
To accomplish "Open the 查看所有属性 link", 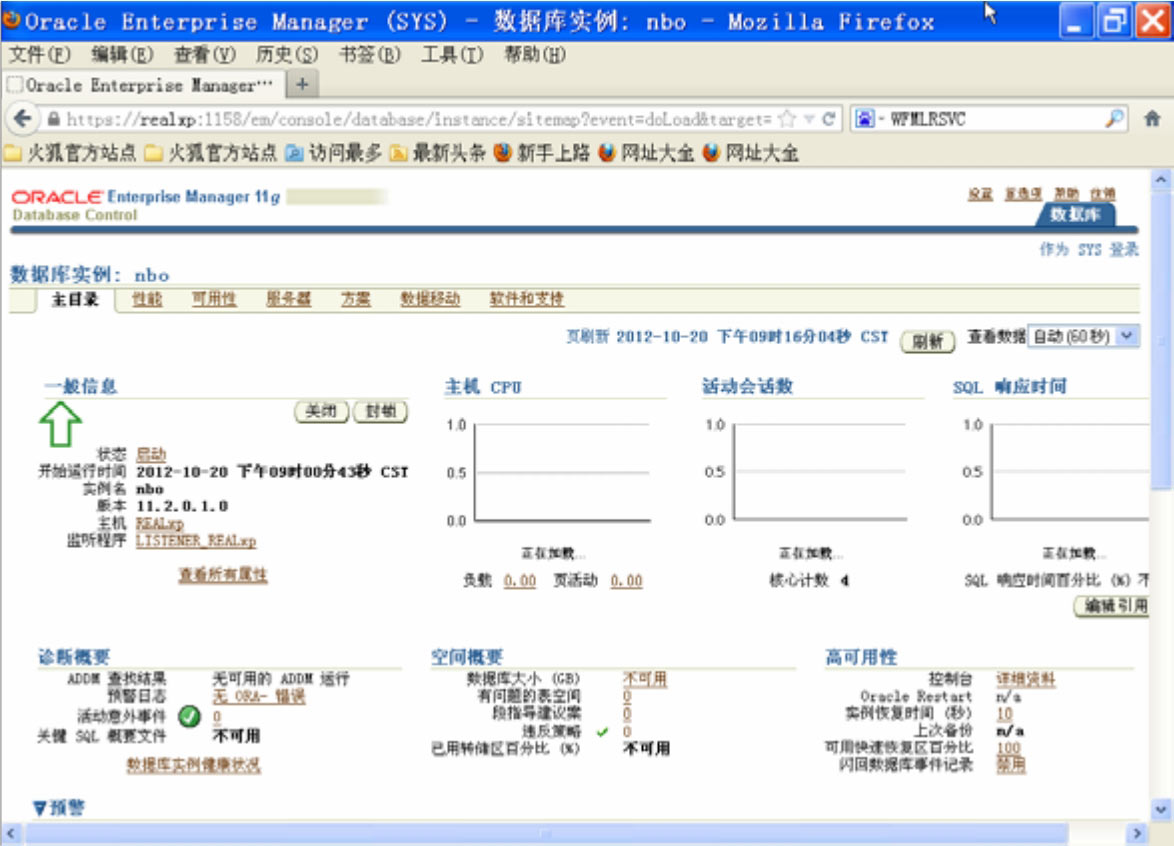I will point(223,575).
